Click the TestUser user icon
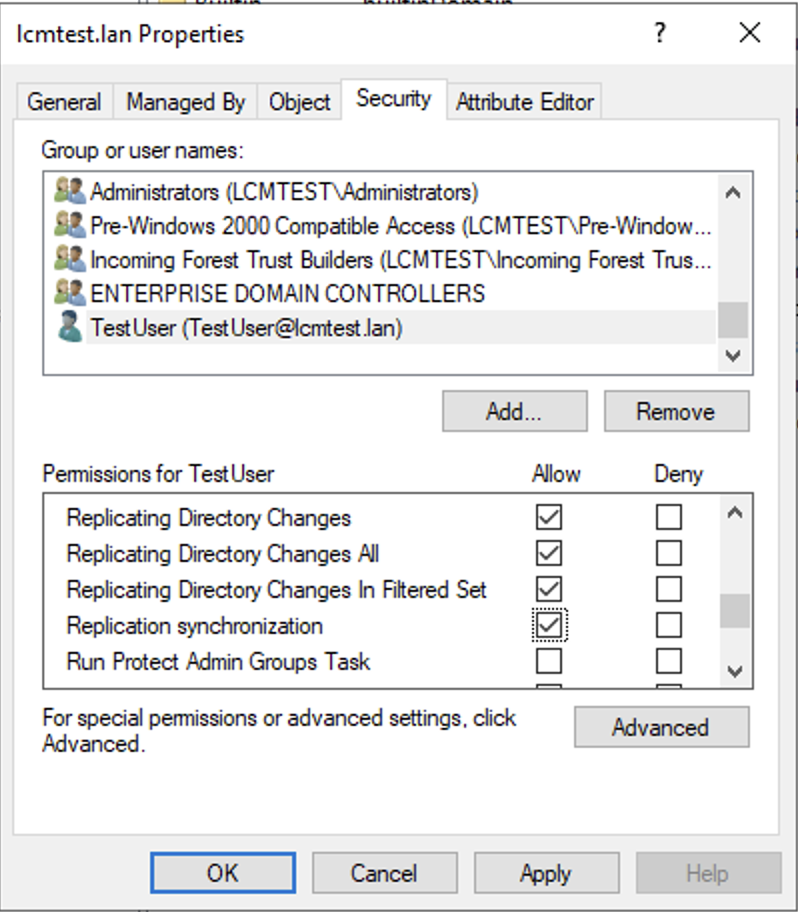 click(x=70, y=327)
